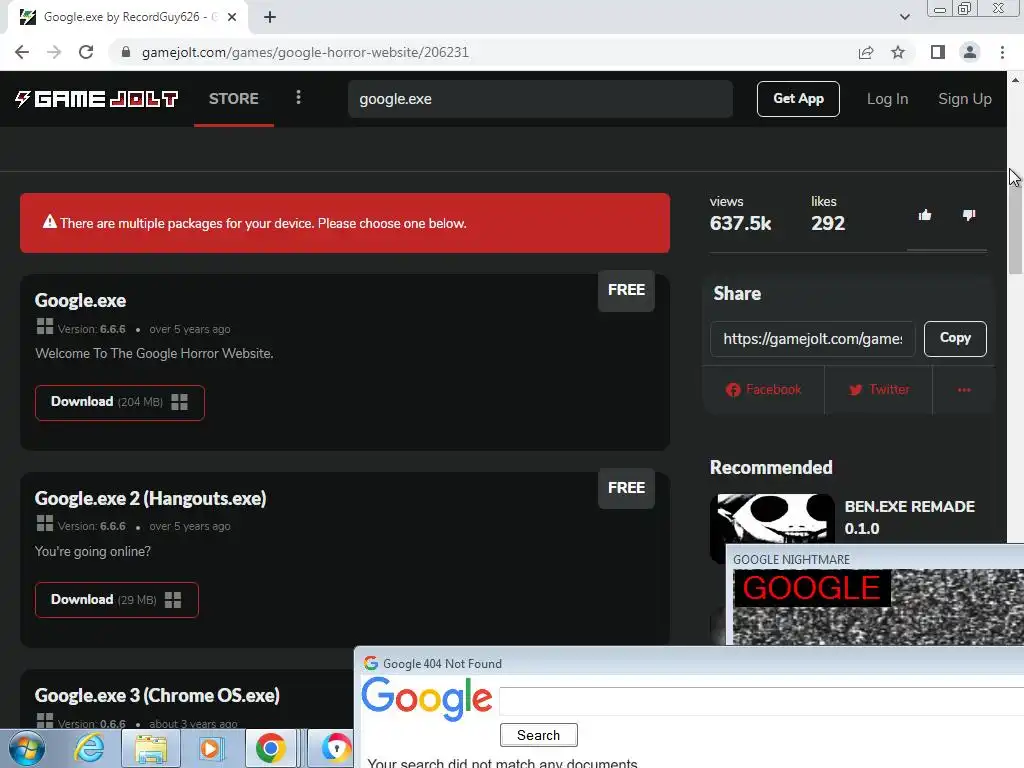Click the GOOGLE NIGHTMARE window title
1024x768 pixels.
pyautogui.click(x=791, y=560)
